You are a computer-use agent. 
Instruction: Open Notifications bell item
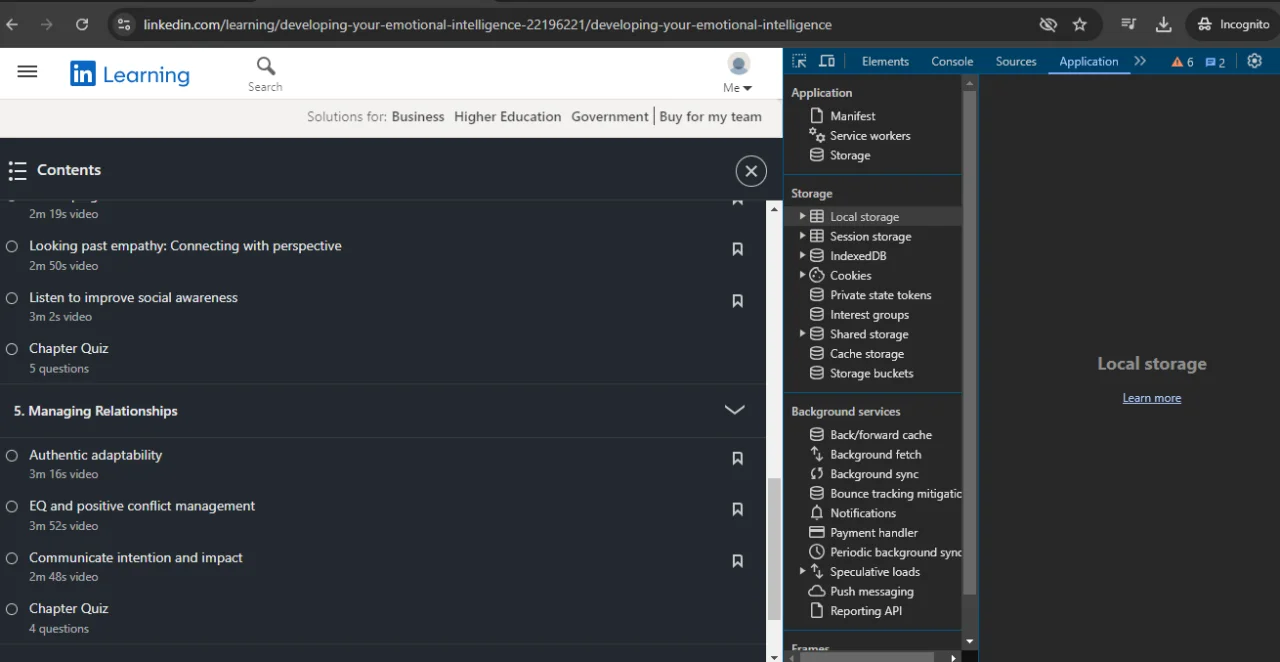coord(862,513)
